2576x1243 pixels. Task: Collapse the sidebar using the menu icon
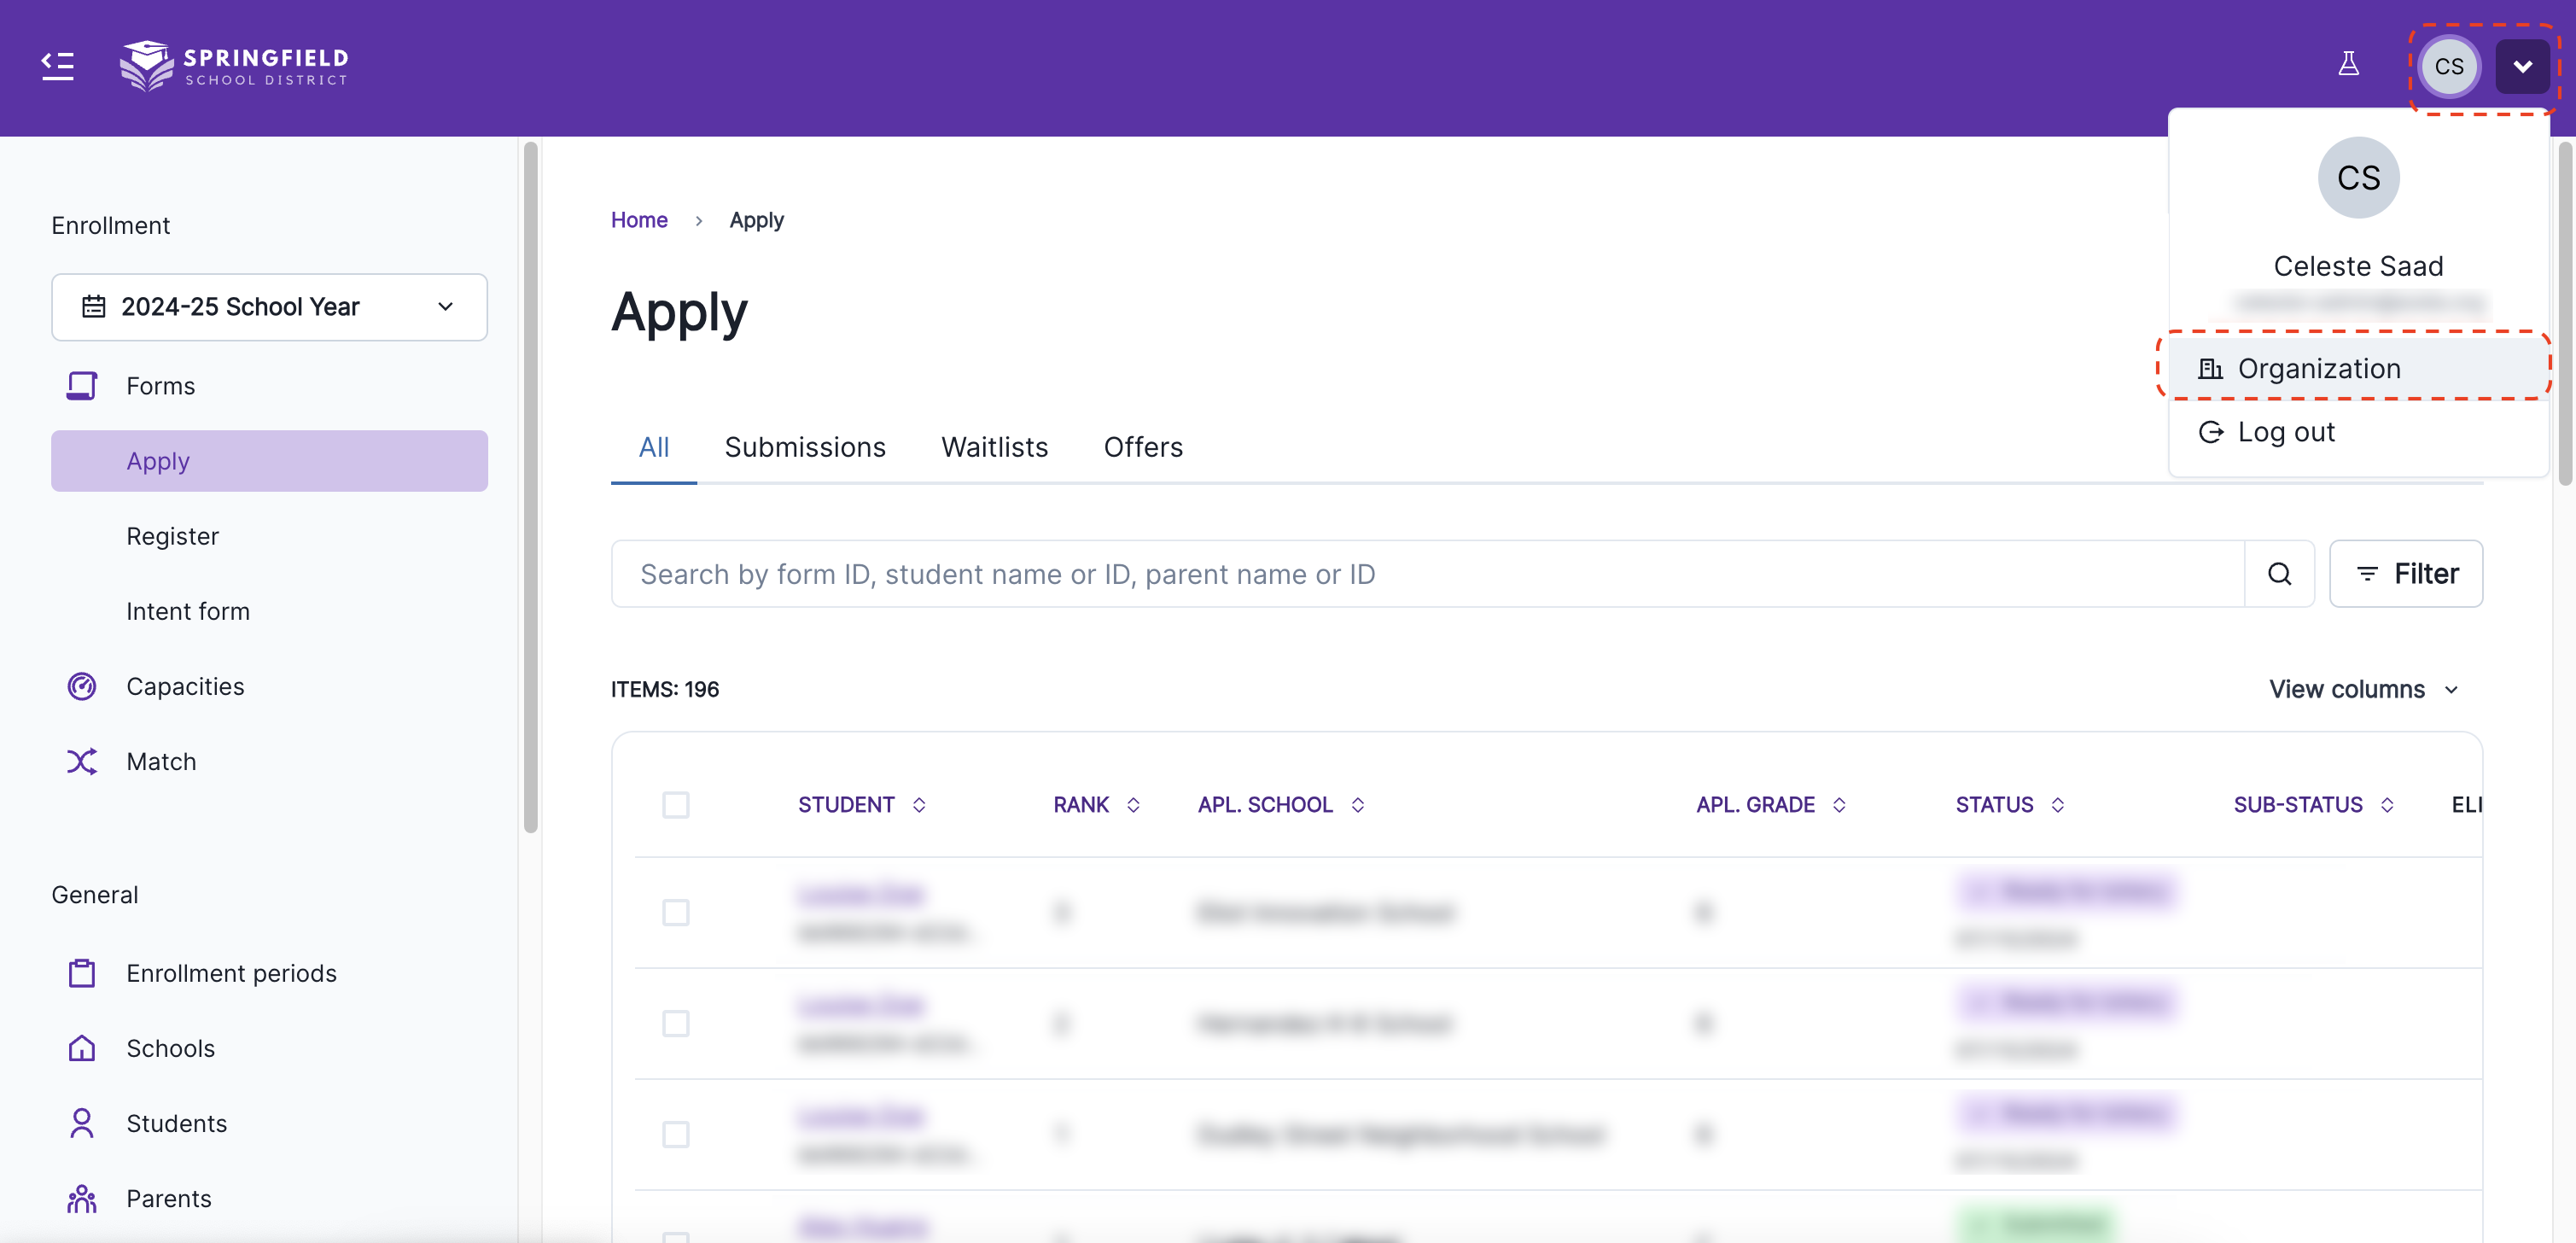pos(57,66)
